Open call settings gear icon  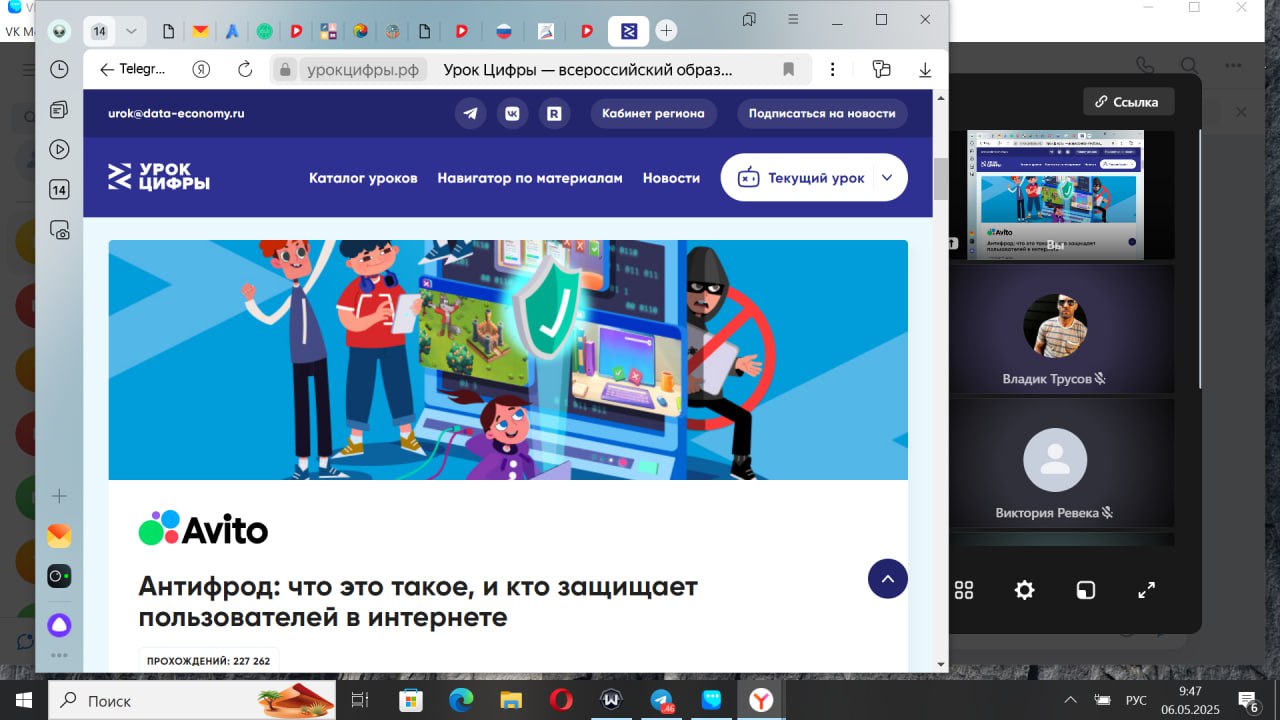coord(1024,590)
